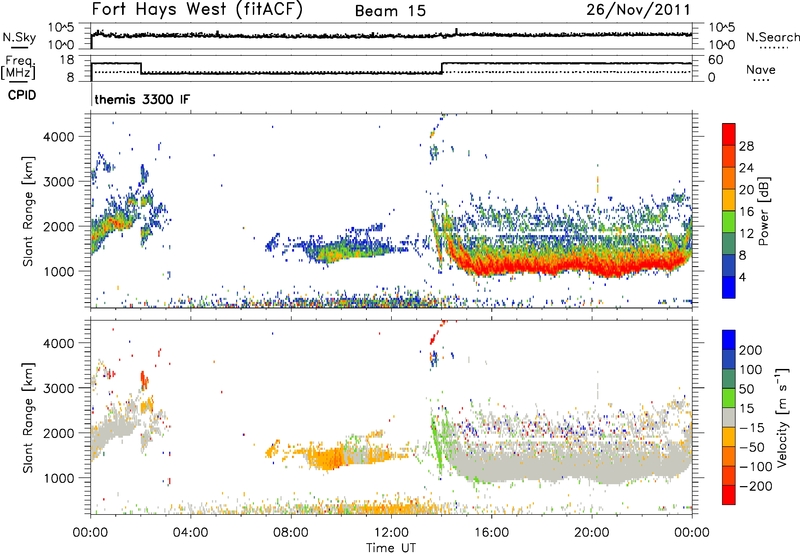Click the "Fort Hays West (fitACF)" title
The height and width of the screenshot is (554, 800).
[197, 9]
